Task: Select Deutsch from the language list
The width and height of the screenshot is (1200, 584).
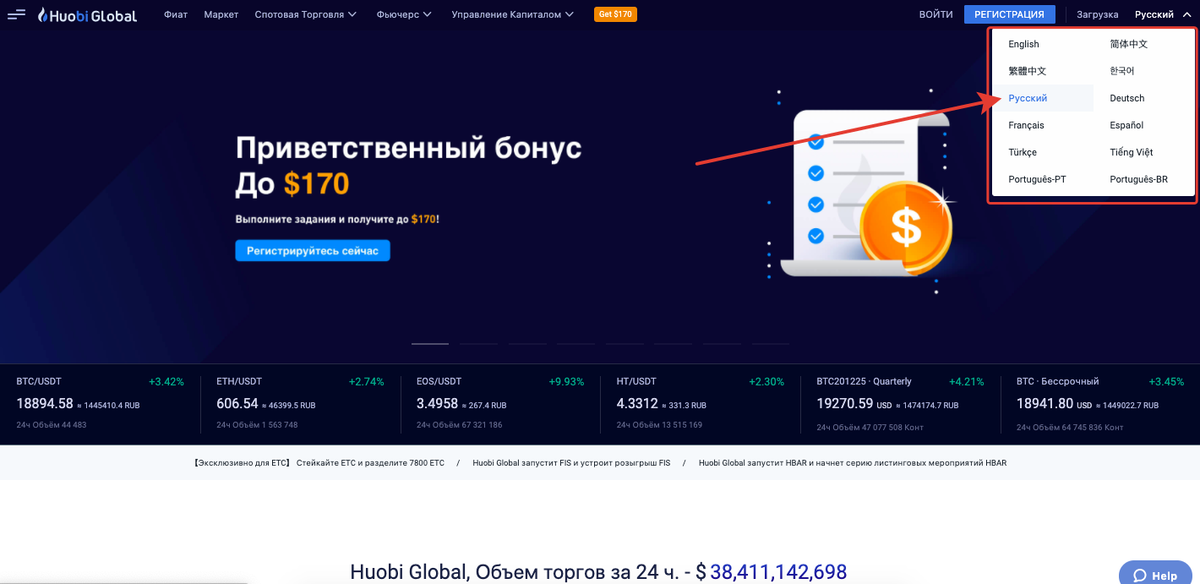Action: click(1126, 98)
